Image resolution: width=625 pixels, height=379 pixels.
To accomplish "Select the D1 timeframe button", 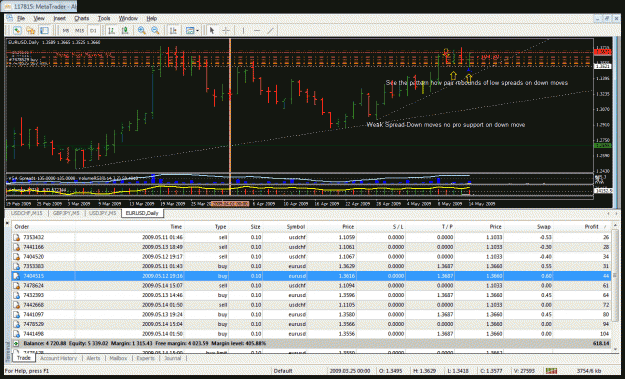I will [93, 30].
